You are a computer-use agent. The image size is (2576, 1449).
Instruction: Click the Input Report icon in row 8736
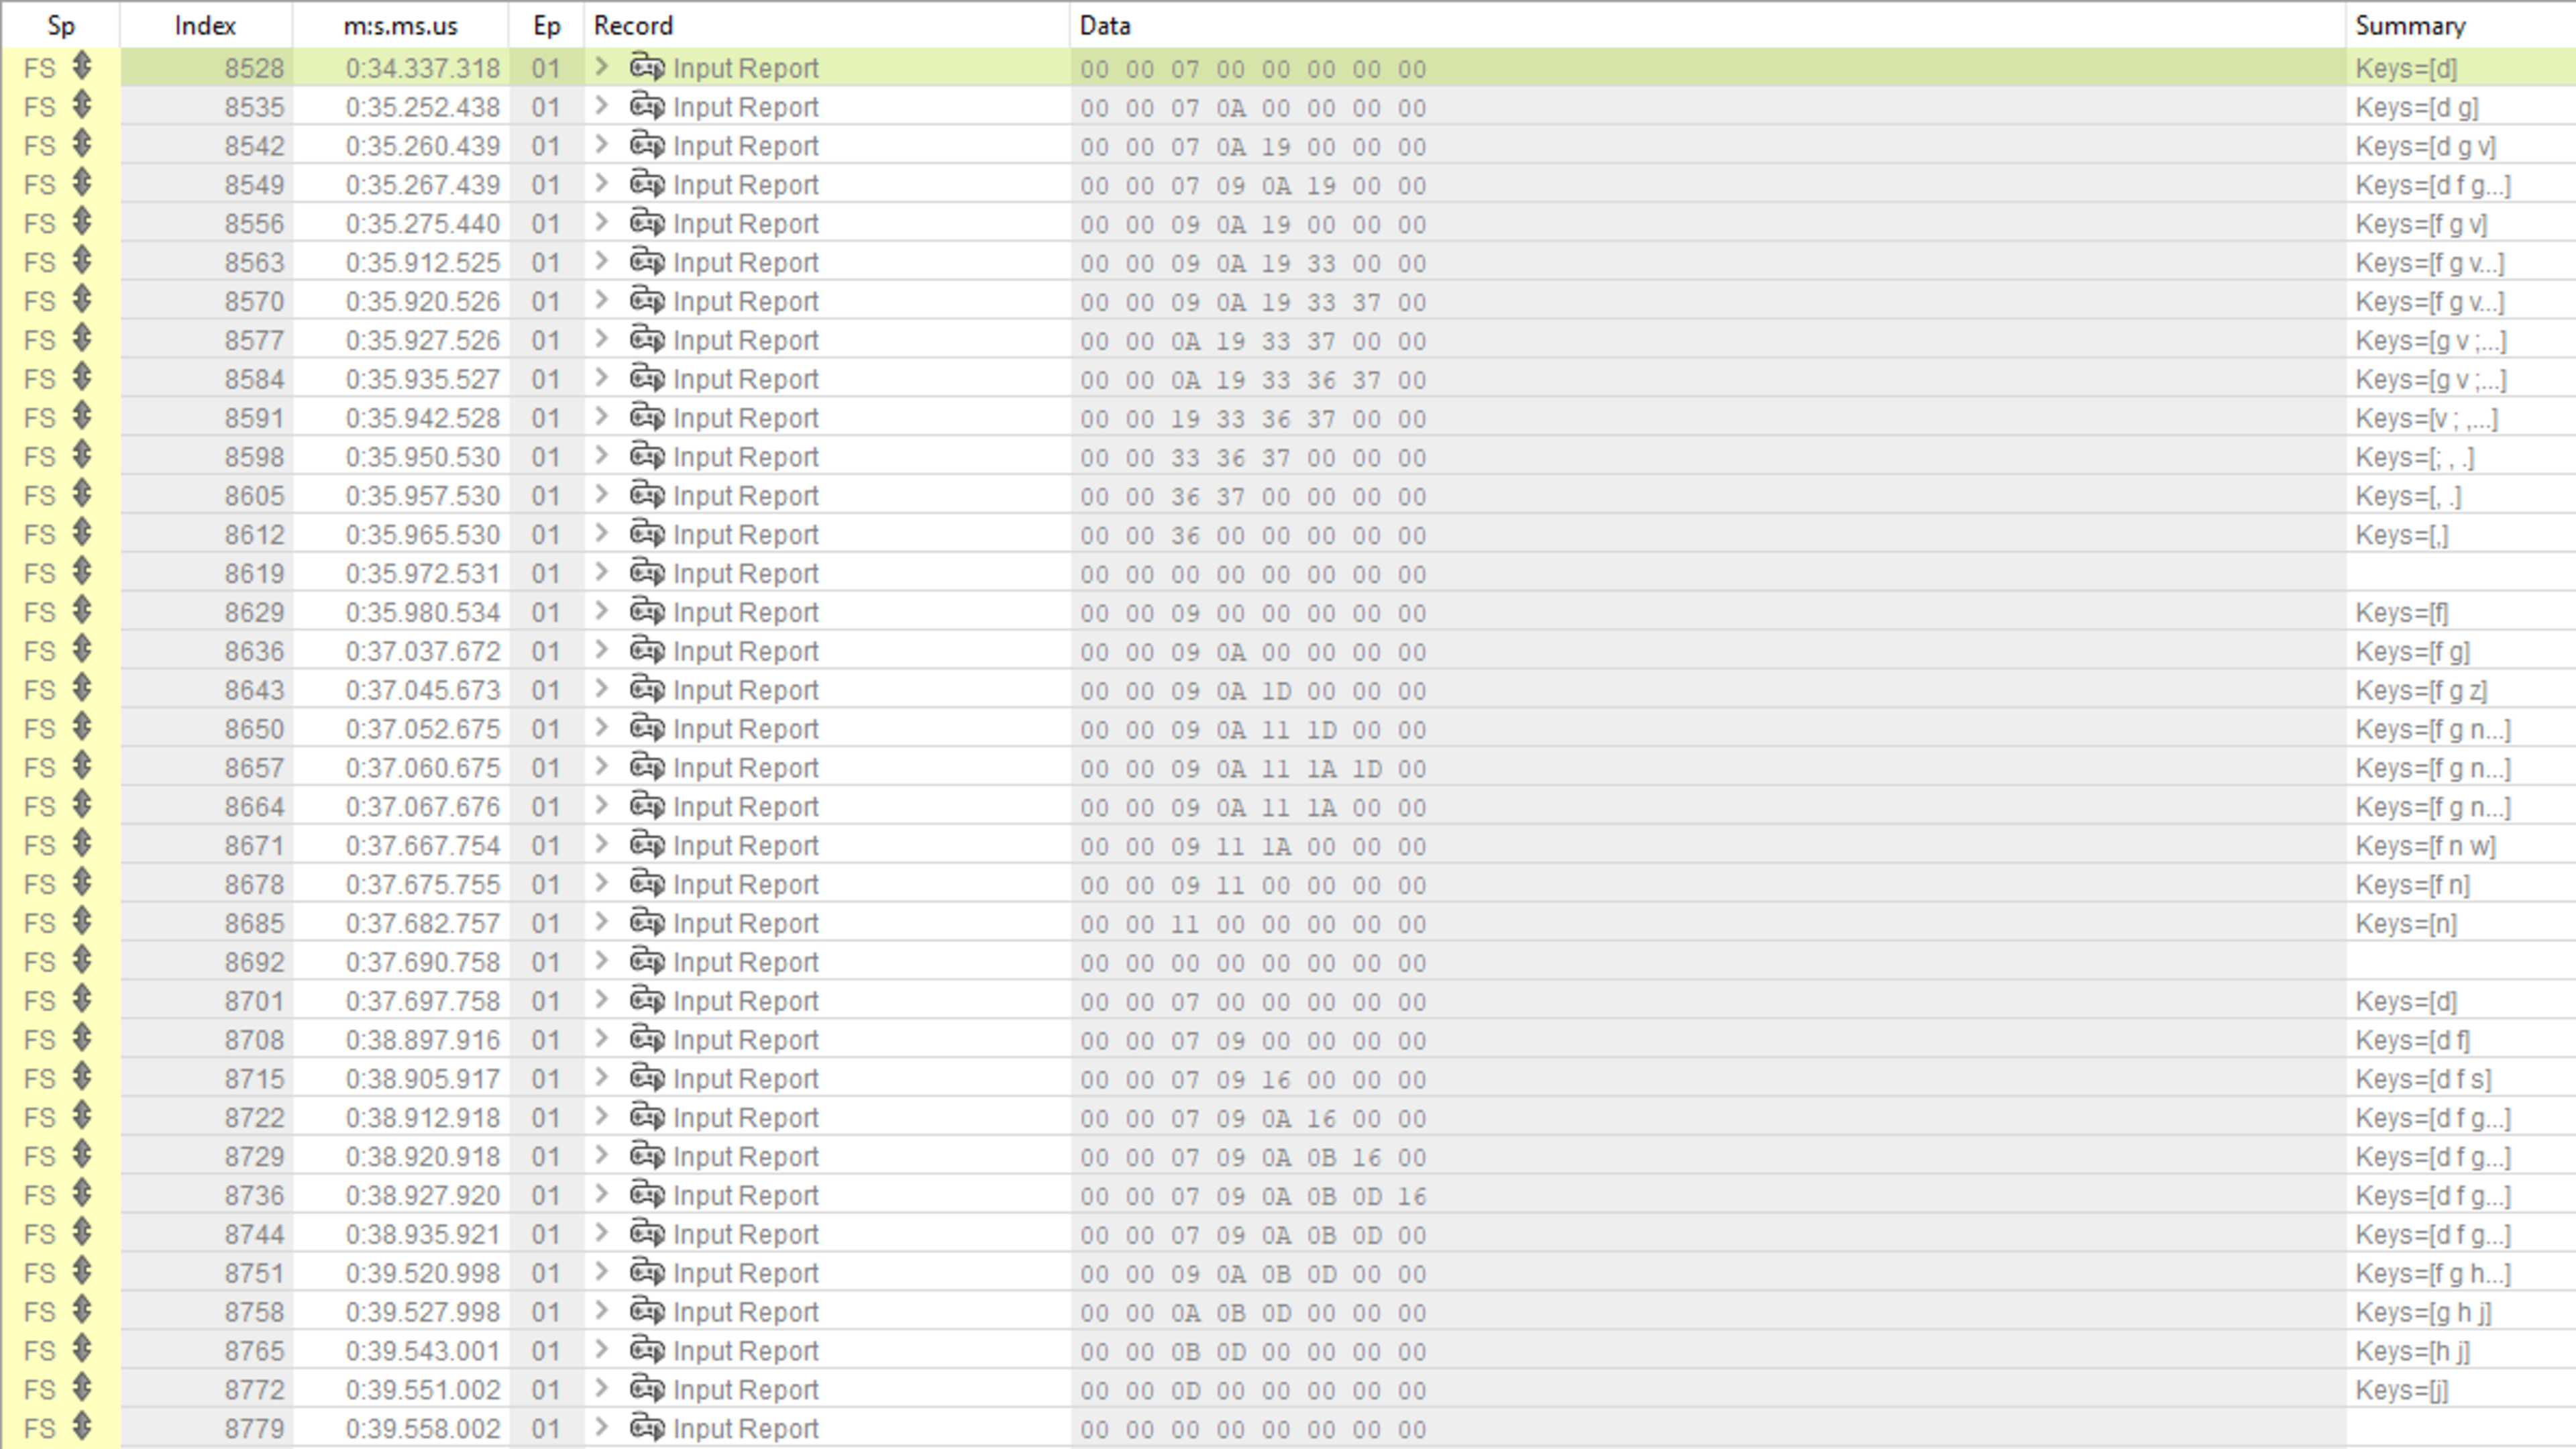(647, 1195)
